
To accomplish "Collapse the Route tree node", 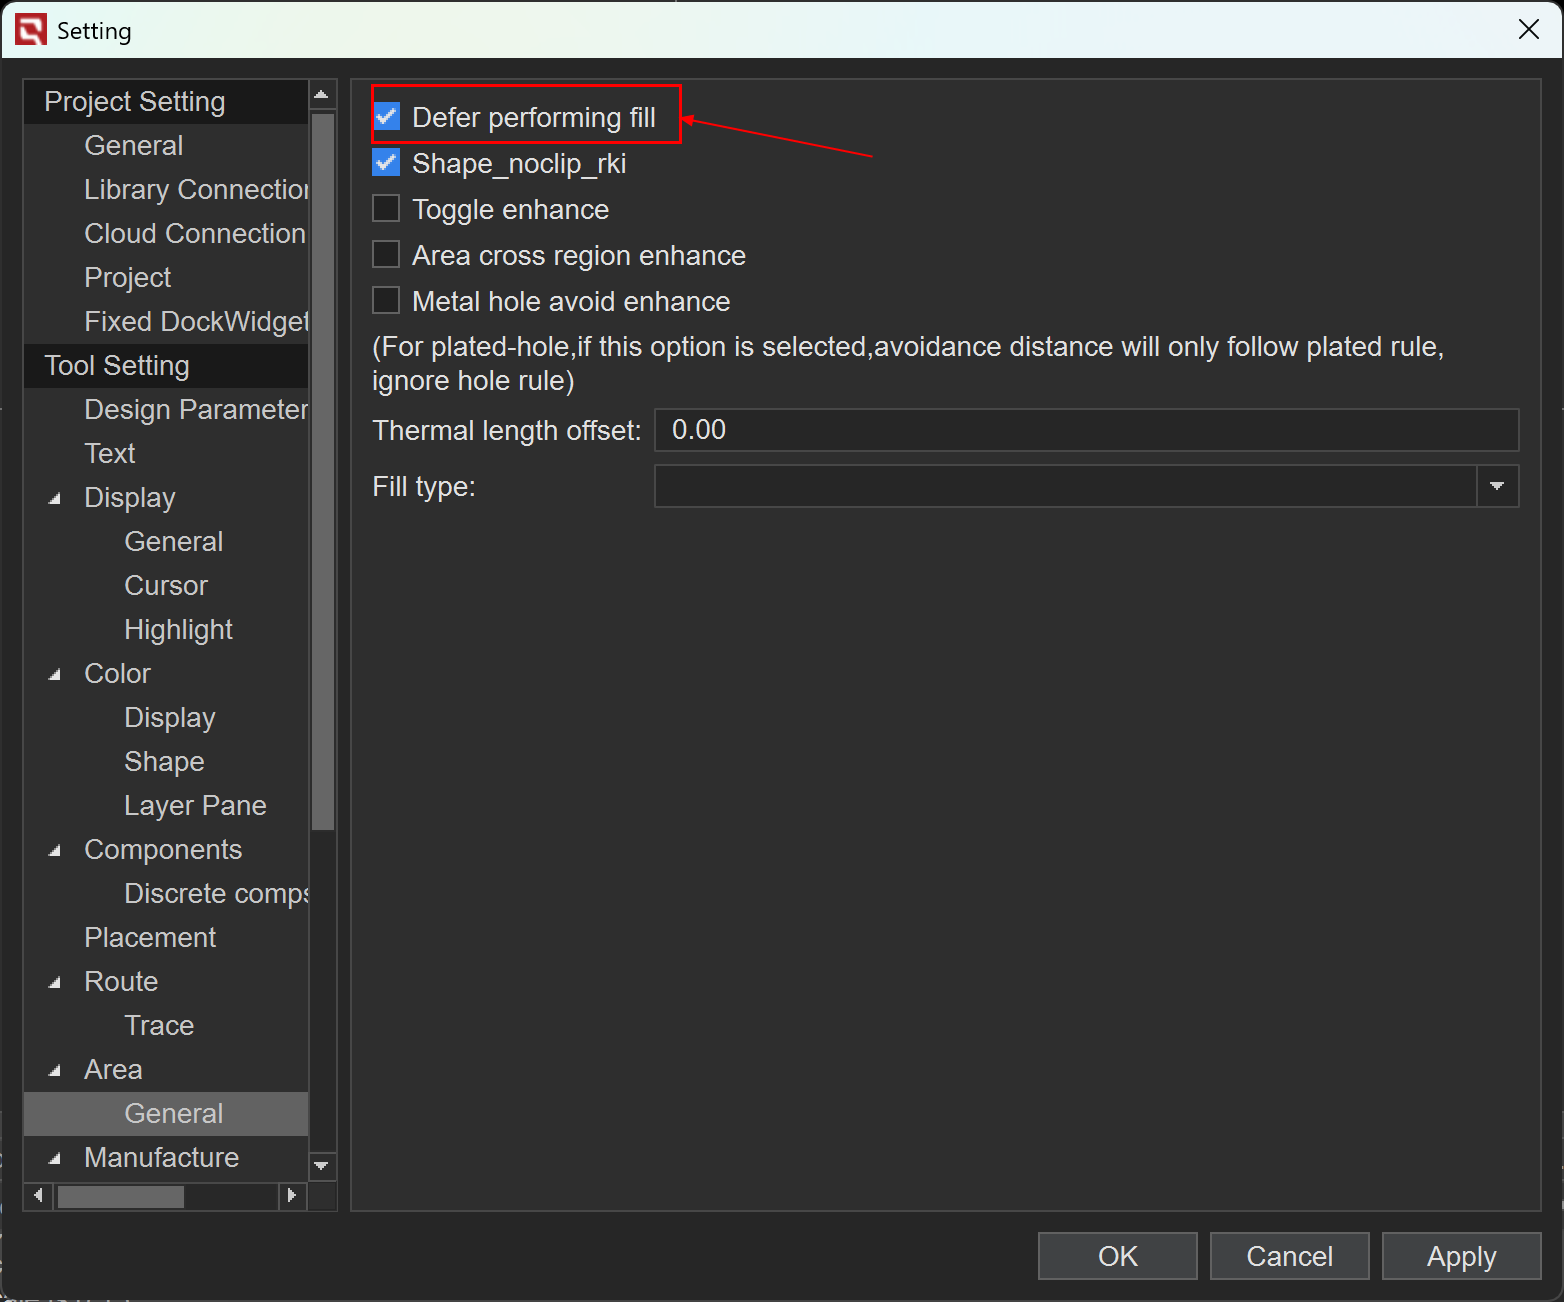I will pyautogui.click(x=55, y=982).
